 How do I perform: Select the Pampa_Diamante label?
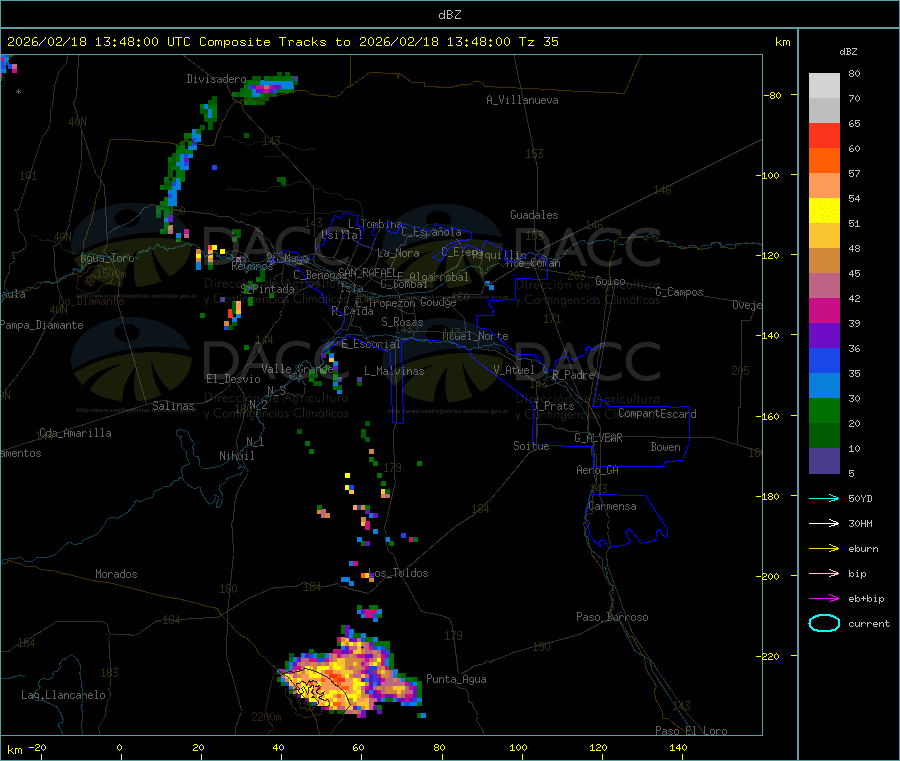point(42,325)
